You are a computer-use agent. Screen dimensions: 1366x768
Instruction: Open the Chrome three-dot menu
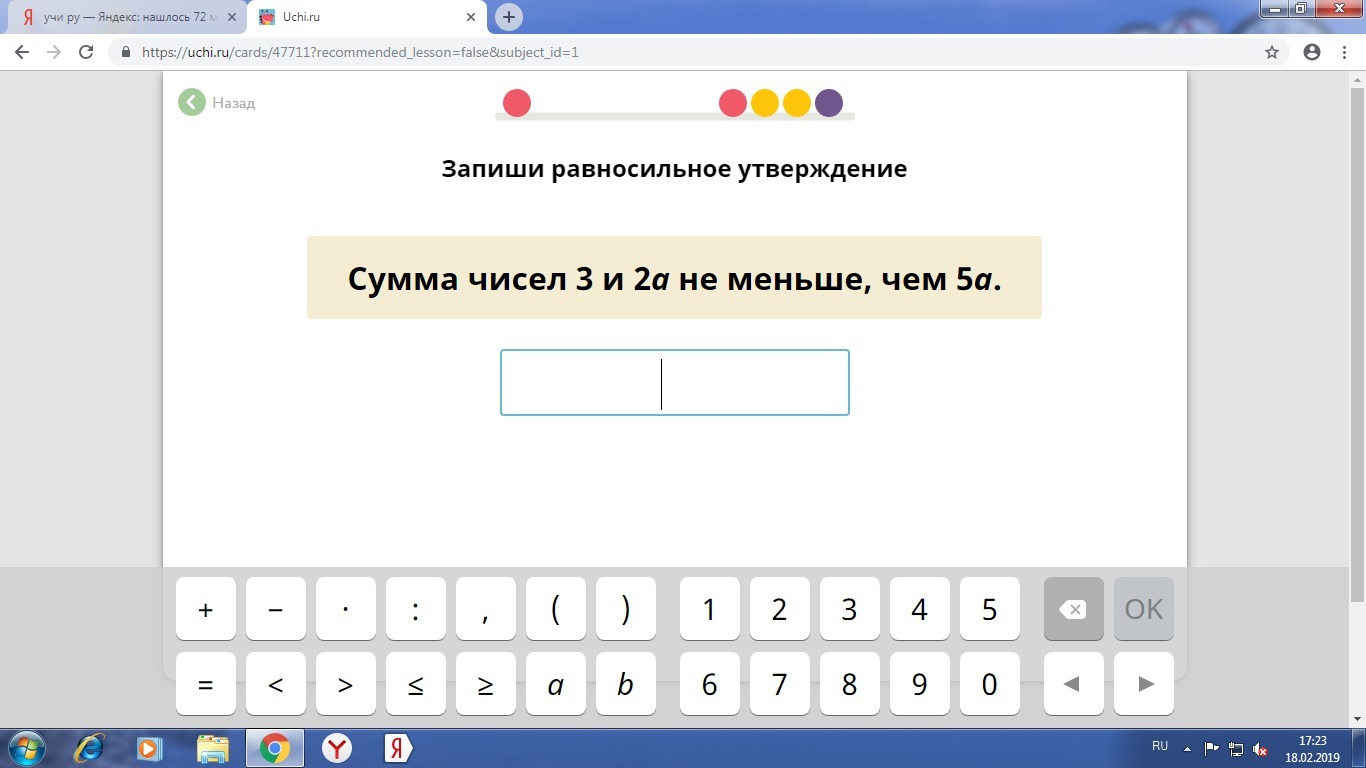click(1344, 51)
